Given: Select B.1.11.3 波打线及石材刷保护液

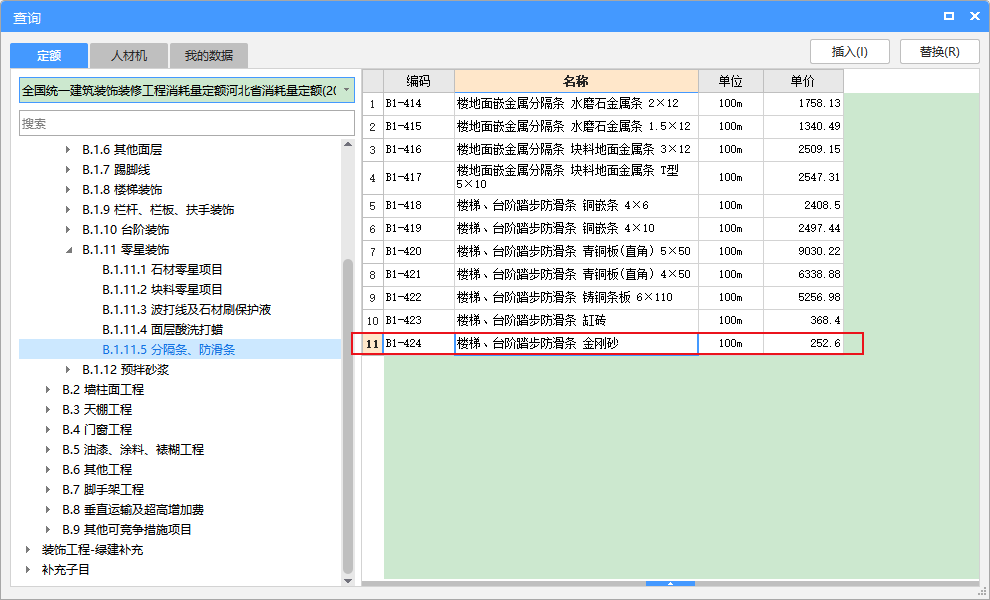Looking at the screenshot, I should 186,309.
